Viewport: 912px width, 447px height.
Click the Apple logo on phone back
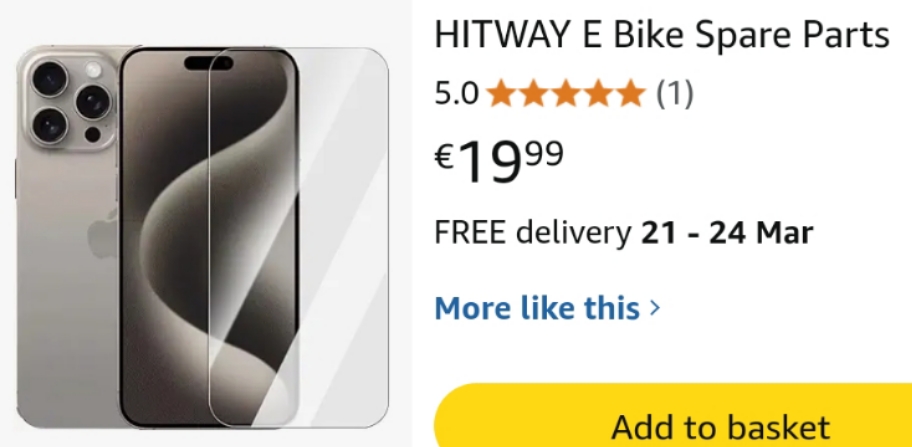click(x=102, y=235)
